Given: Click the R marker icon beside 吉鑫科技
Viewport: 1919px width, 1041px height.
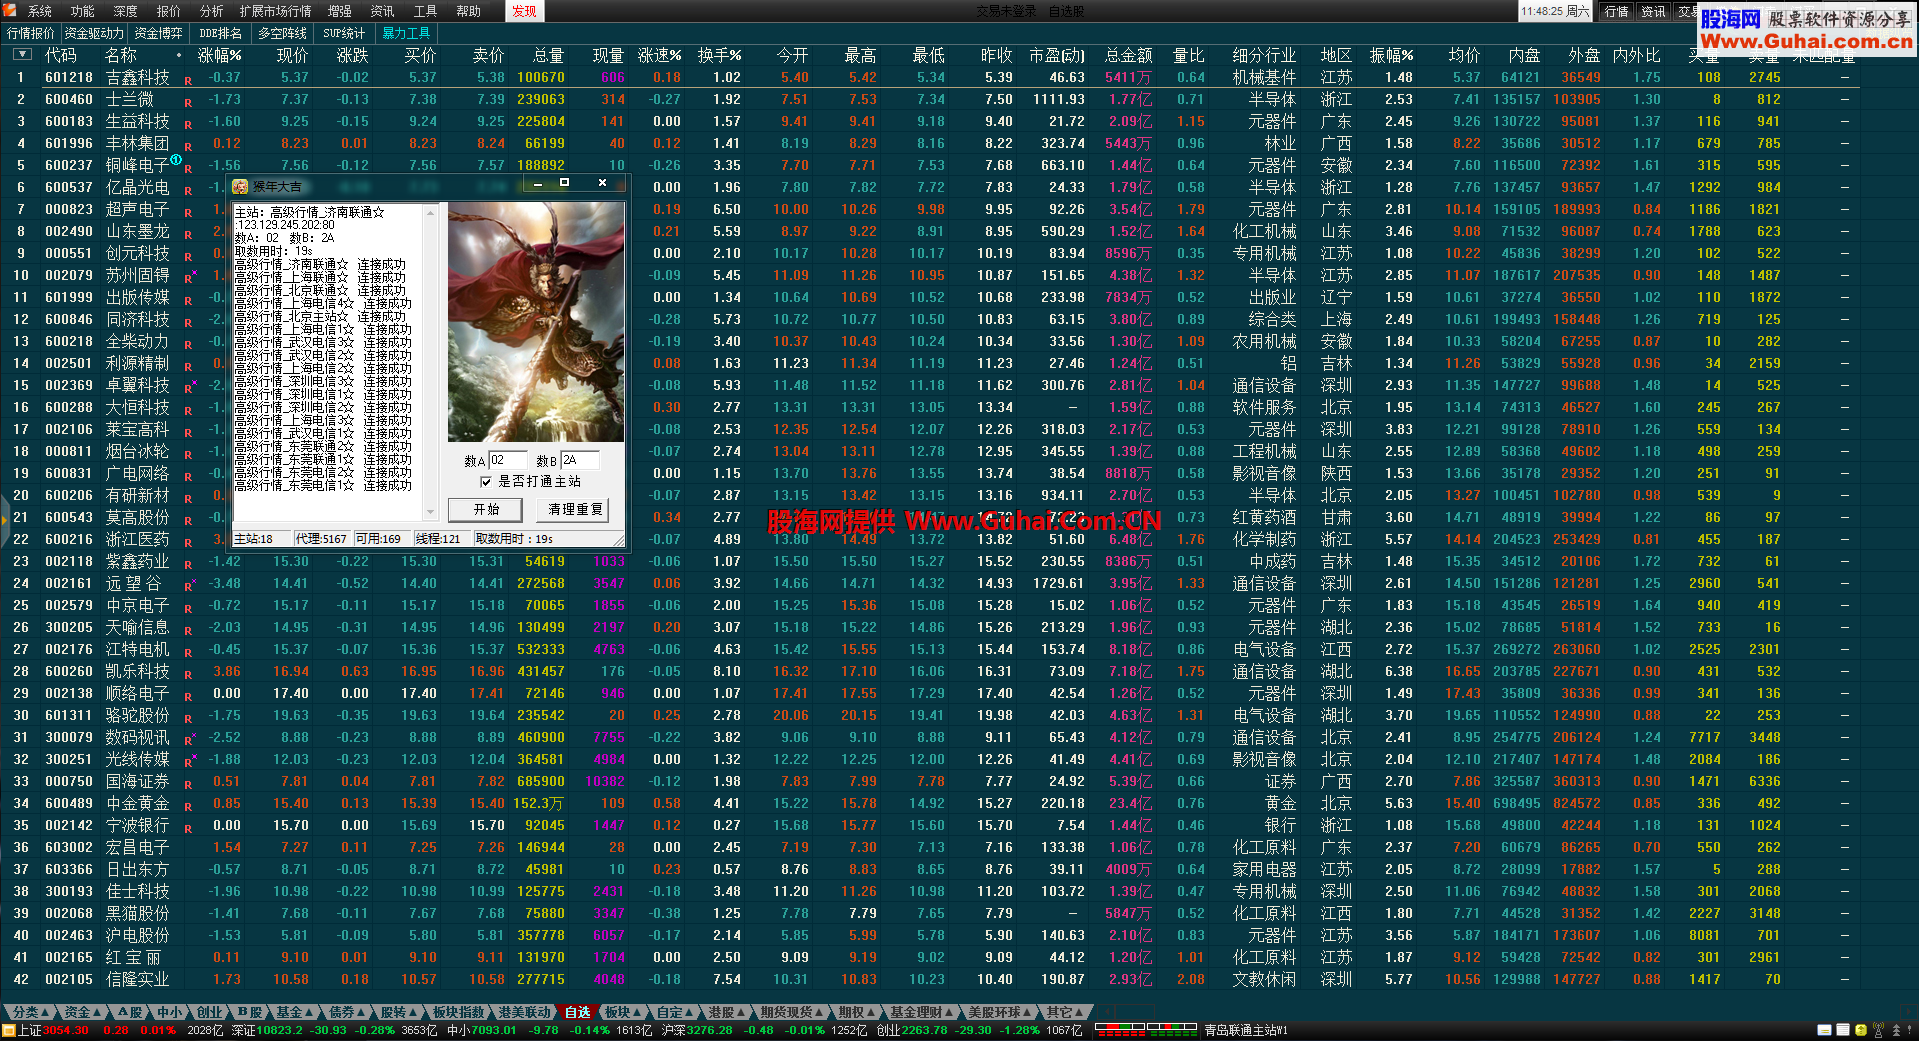Looking at the screenshot, I should click(188, 81).
